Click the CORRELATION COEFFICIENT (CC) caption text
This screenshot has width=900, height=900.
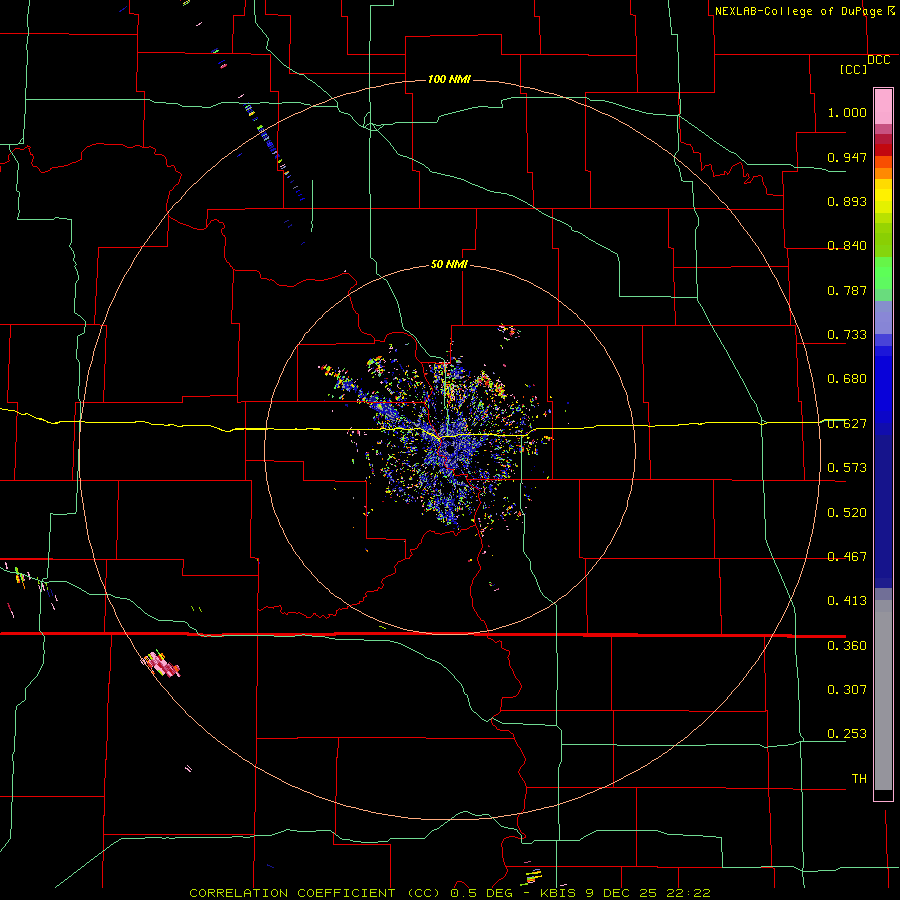[315, 893]
